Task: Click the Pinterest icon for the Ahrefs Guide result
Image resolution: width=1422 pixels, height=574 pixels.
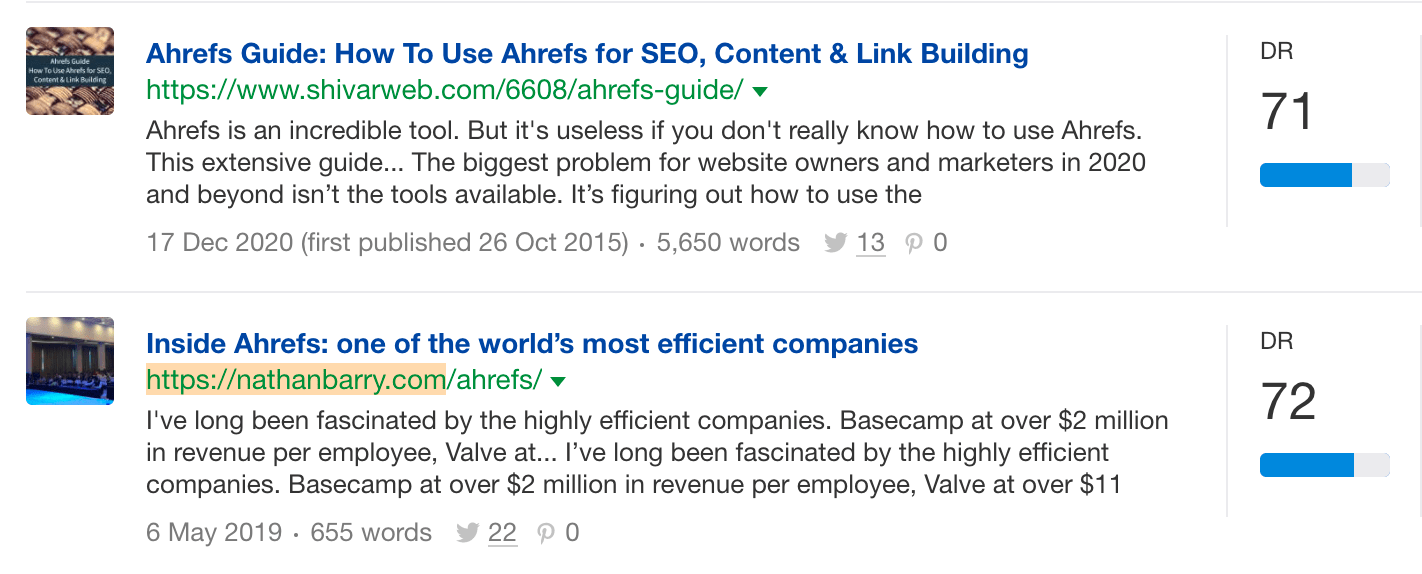Action: pyautogui.click(x=913, y=243)
